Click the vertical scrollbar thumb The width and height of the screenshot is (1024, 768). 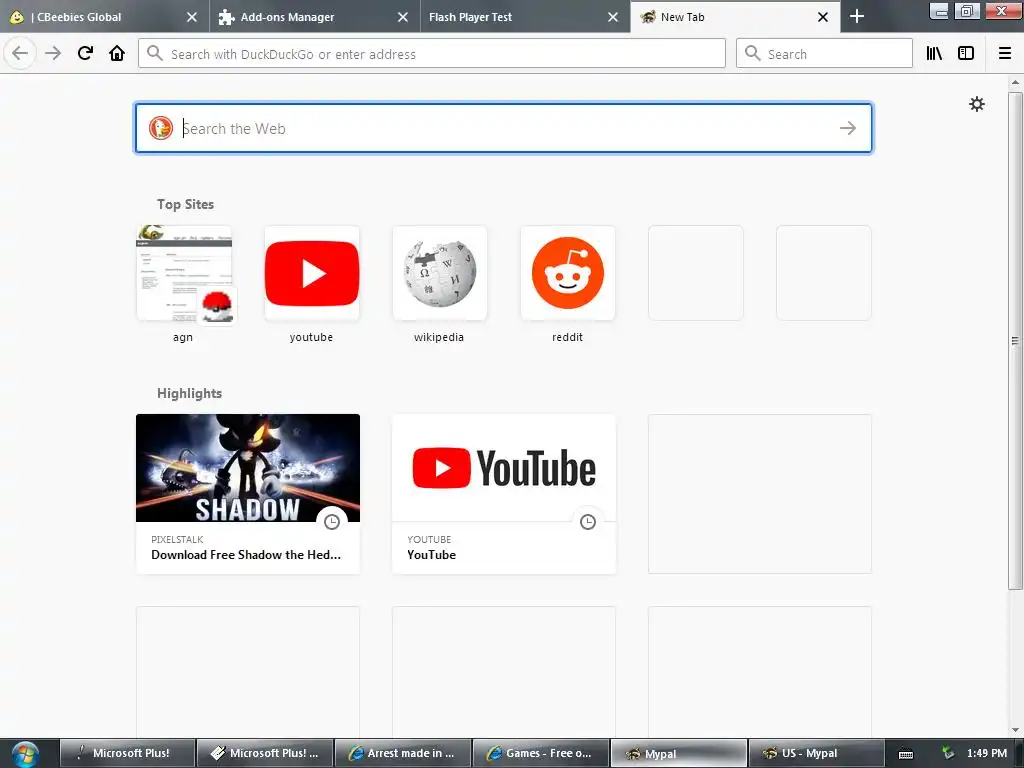coord(1015,340)
